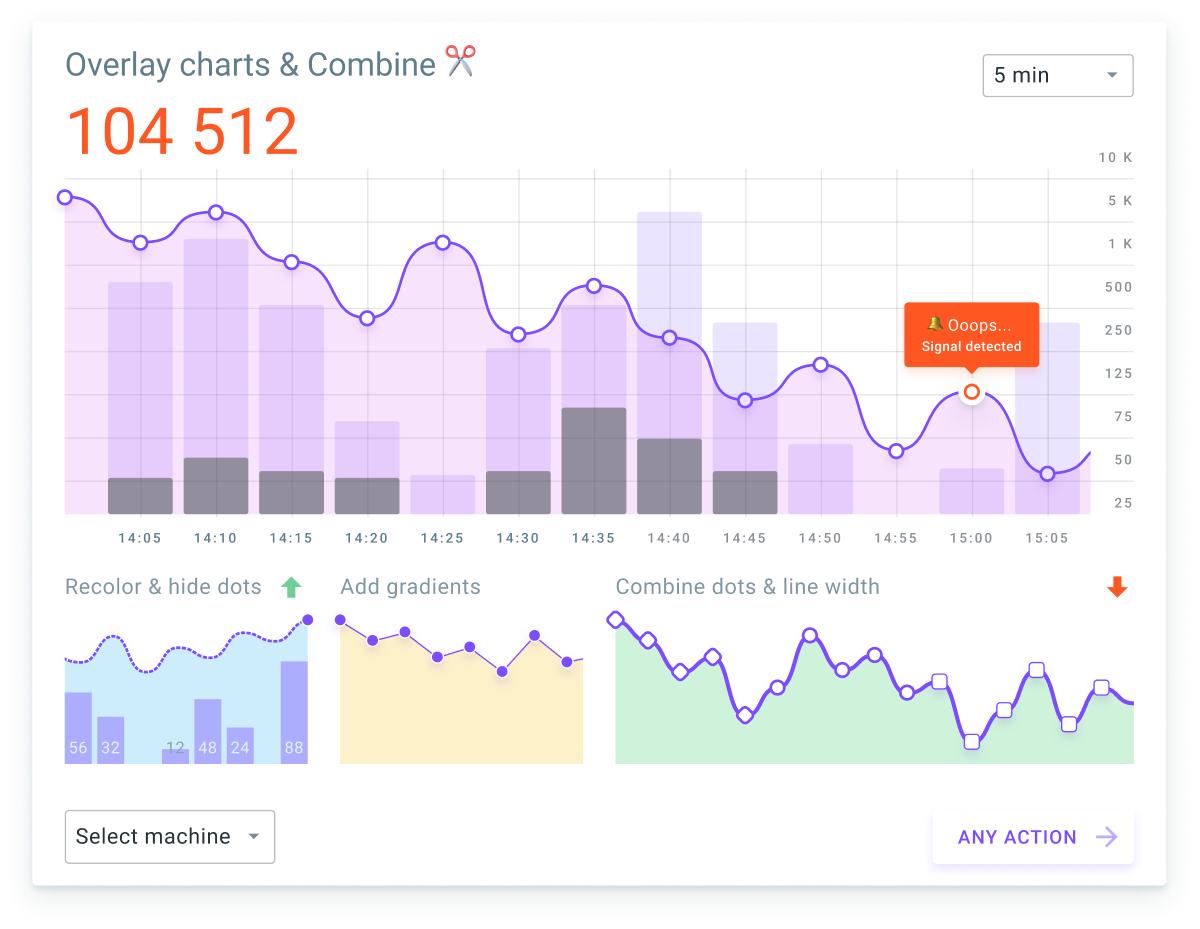
Task: Expand the caret arrow of the 5 min selector
Action: click(x=1114, y=75)
